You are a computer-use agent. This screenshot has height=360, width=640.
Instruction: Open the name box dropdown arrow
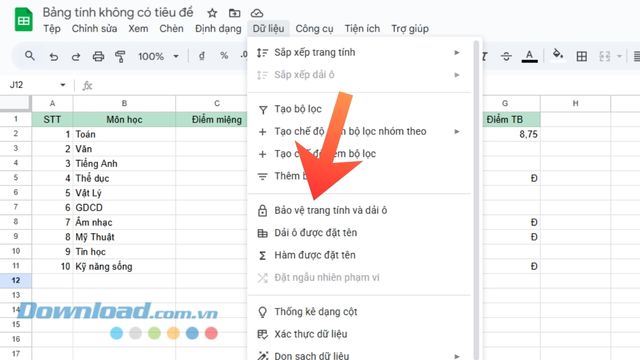click(x=63, y=85)
